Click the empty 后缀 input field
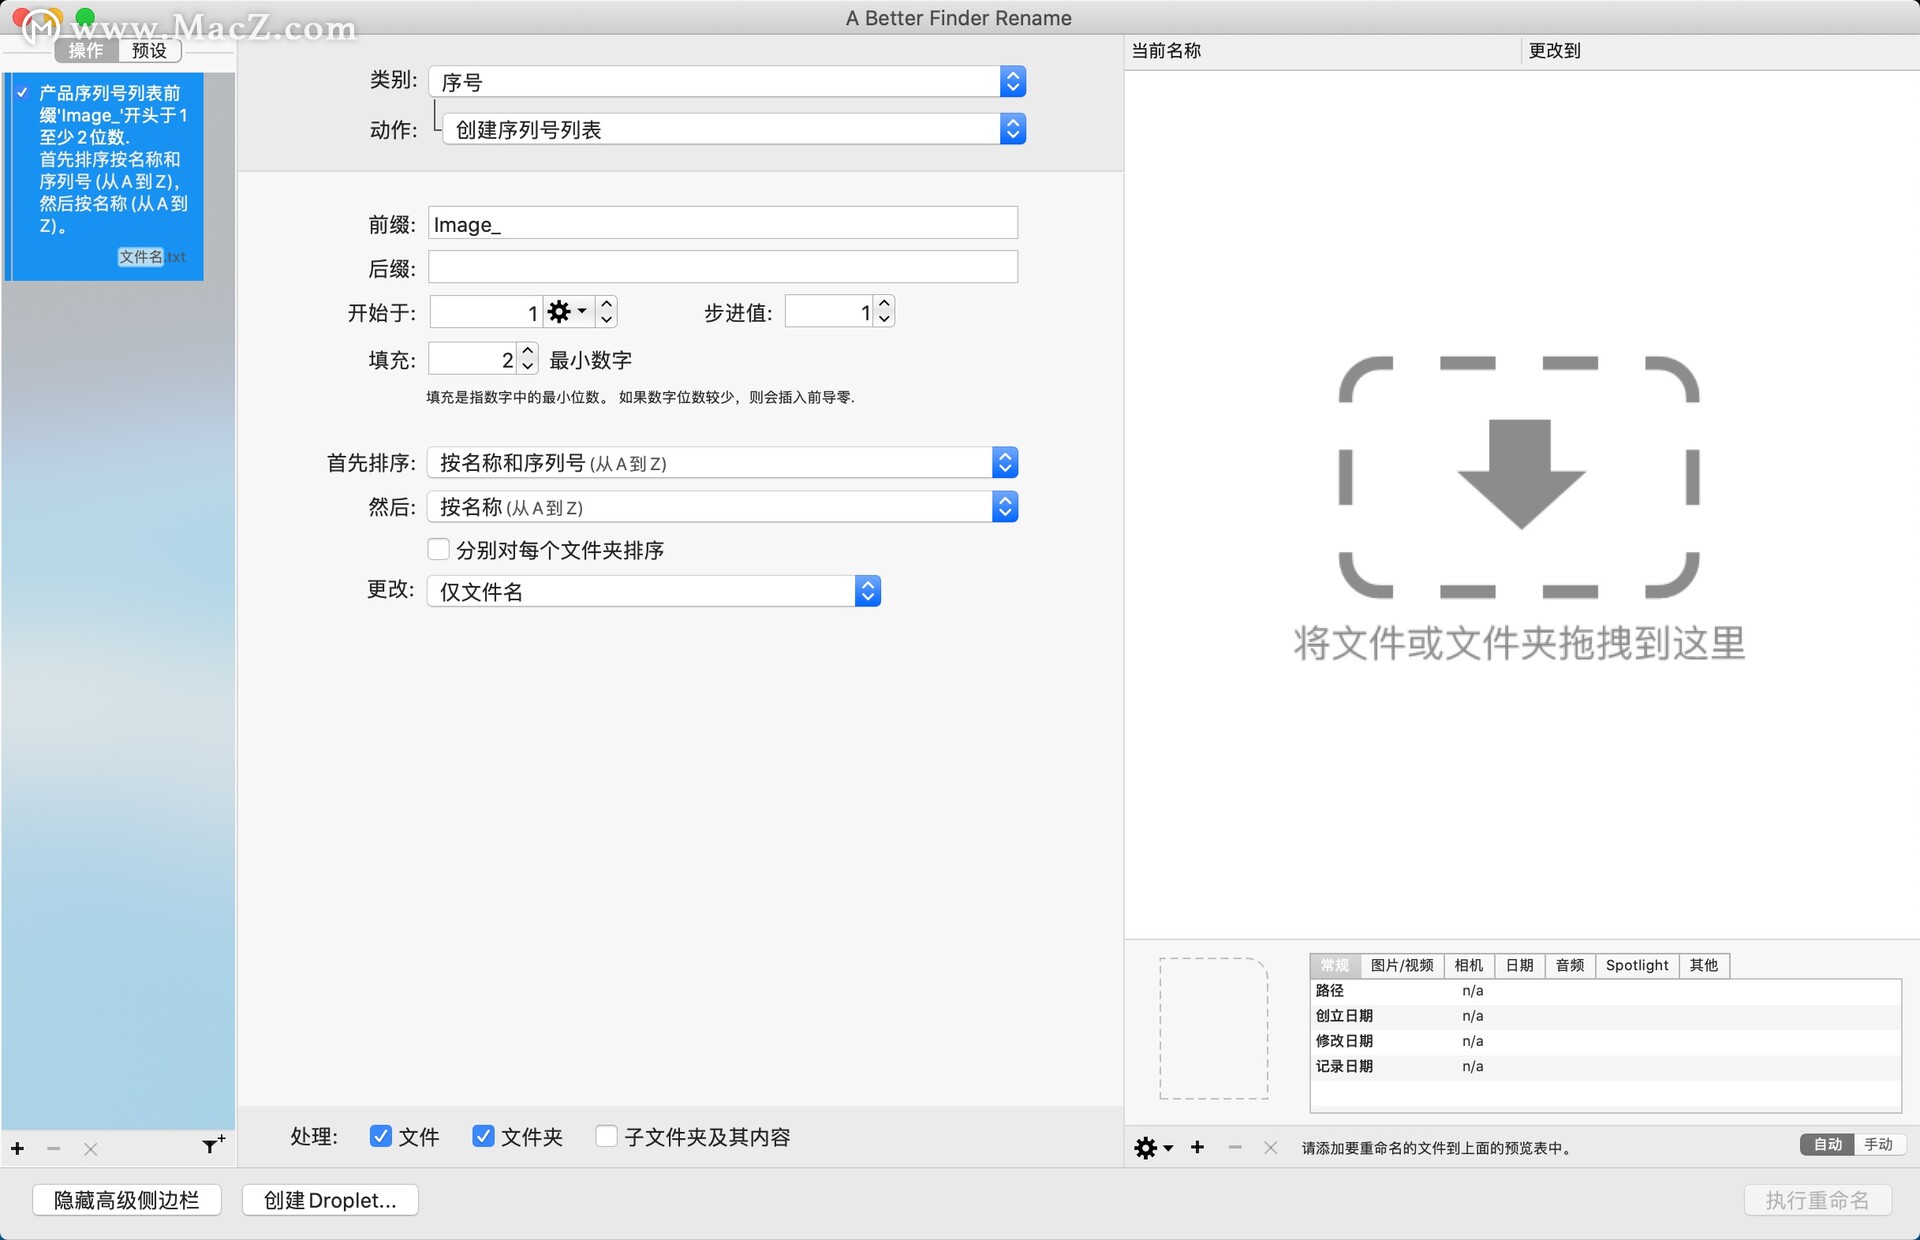This screenshot has height=1240, width=1920. [x=723, y=267]
